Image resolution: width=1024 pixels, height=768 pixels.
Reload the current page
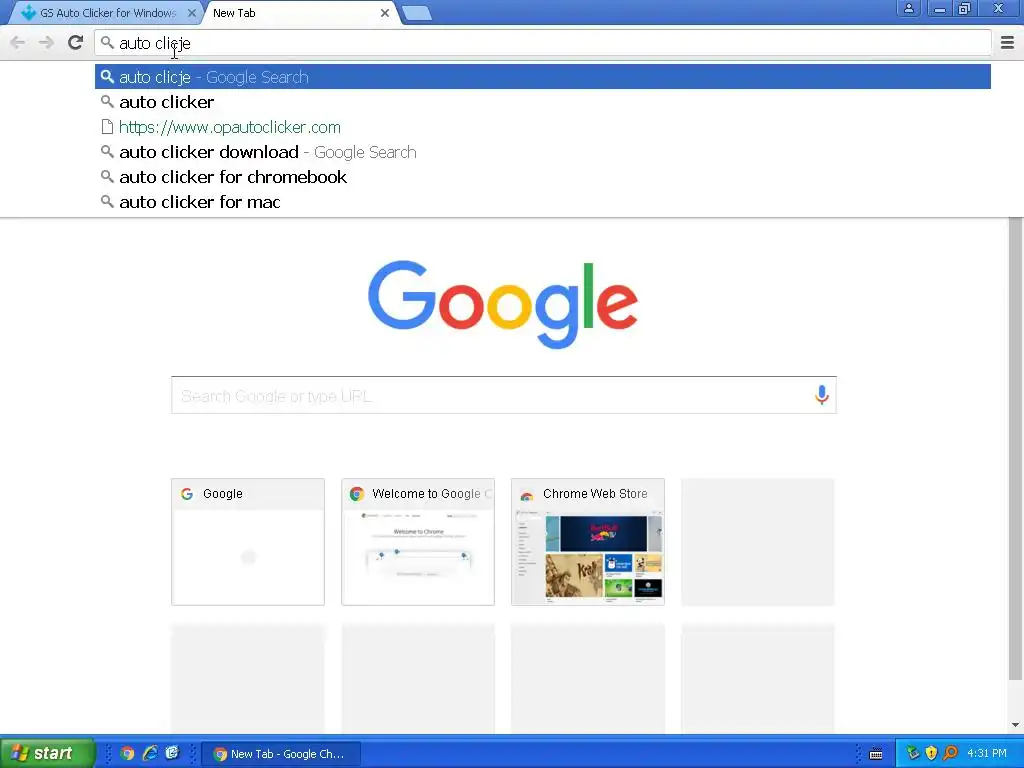pyautogui.click(x=76, y=43)
